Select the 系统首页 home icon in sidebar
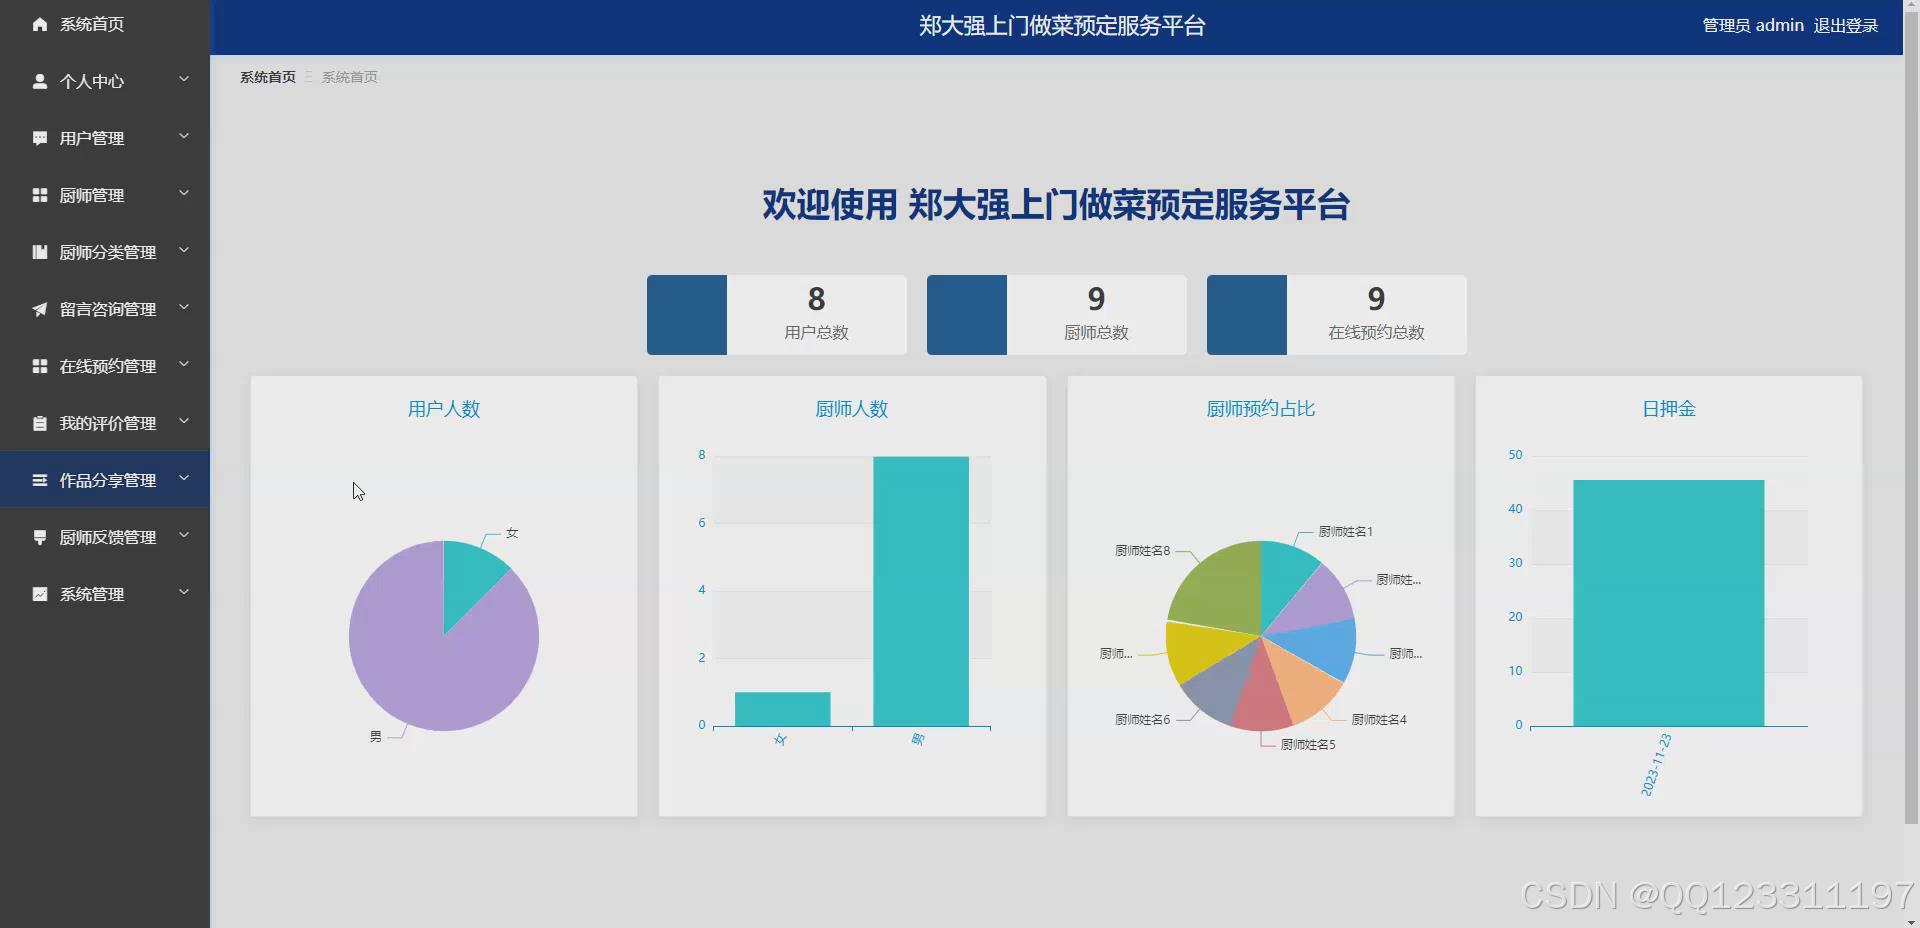This screenshot has width=1920, height=928. click(x=39, y=24)
